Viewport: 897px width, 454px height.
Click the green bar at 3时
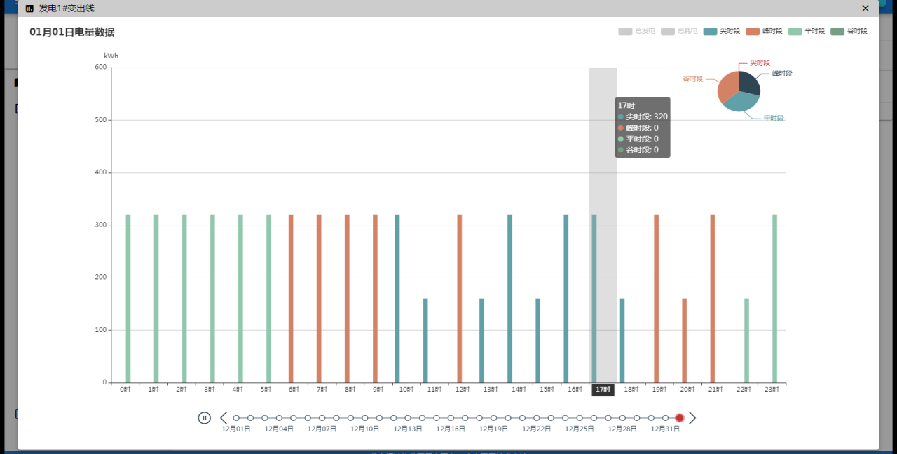coord(212,298)
